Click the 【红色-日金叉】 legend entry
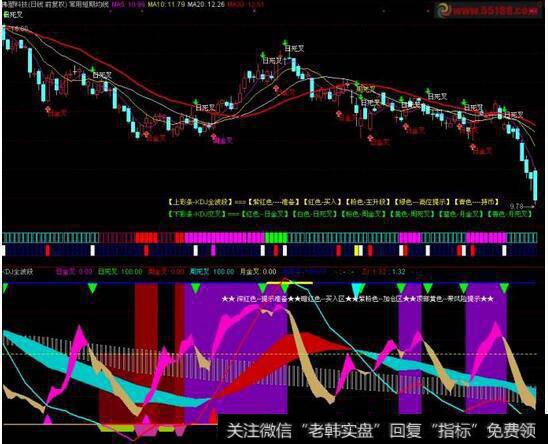Viewport: 548px width, 444px height. [265, 213]
